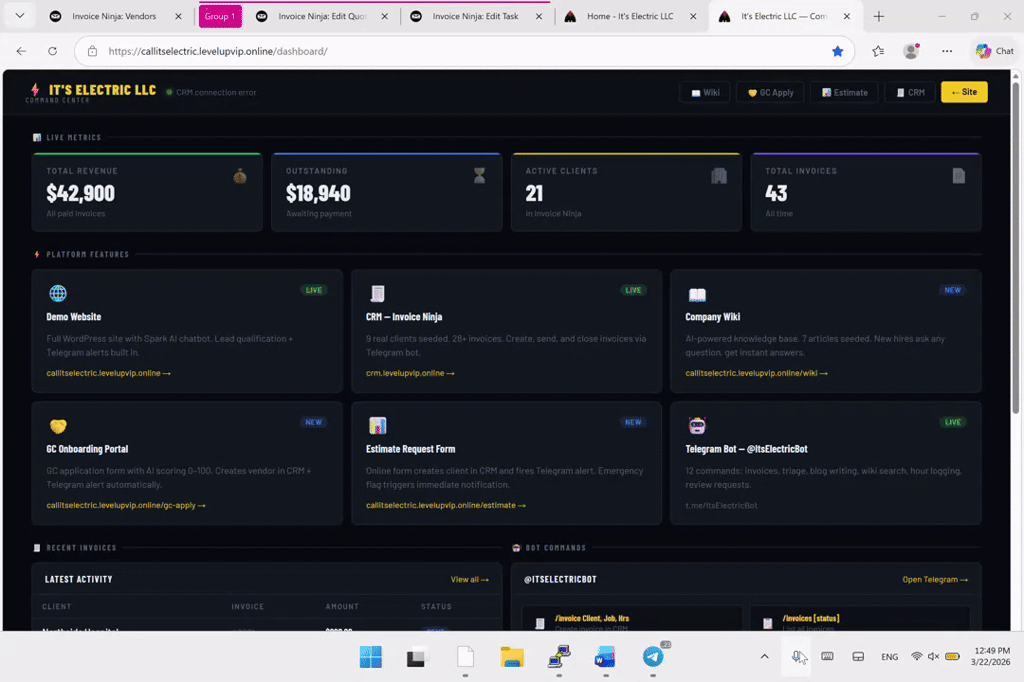Click the page vertical scrollbar
The image size is (1024, 682).
(x=1016, y=248)
